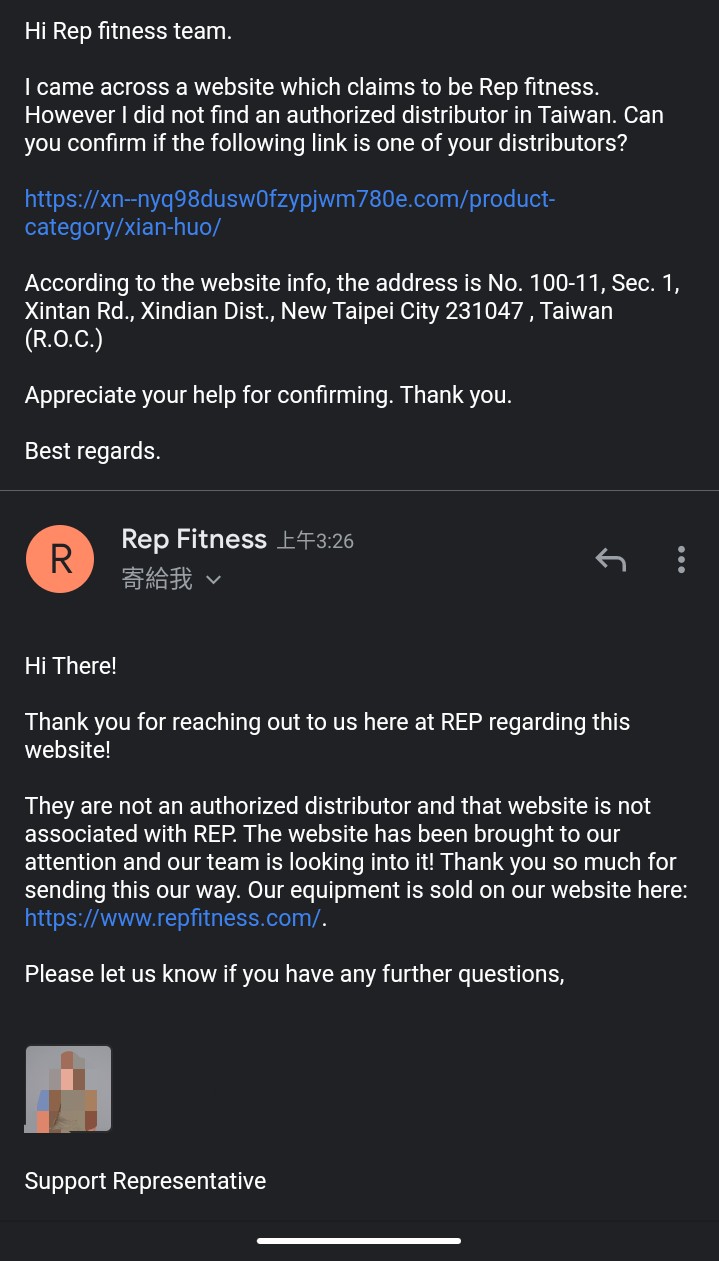Tap the divider line between messages
Viewport: 719px width, 1261px height.
pyautogui.click(x=359, y=490)
